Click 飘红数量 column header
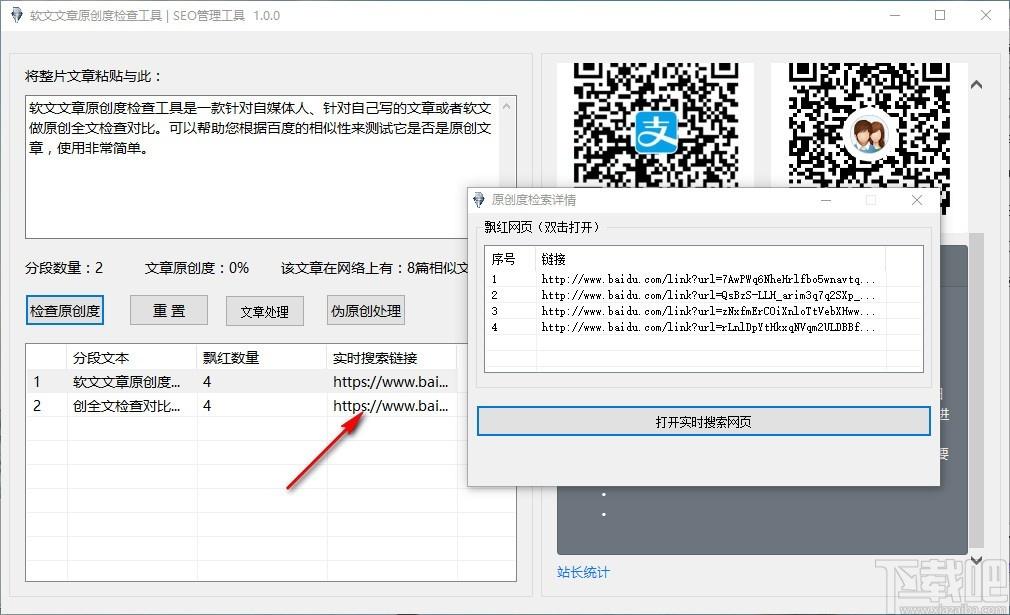The height and width of the screenshot is (615, 1010). (262, 357)
